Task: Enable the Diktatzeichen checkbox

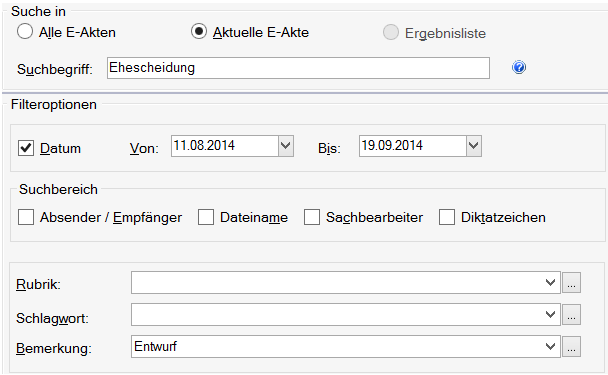Action: pos(447,217)
